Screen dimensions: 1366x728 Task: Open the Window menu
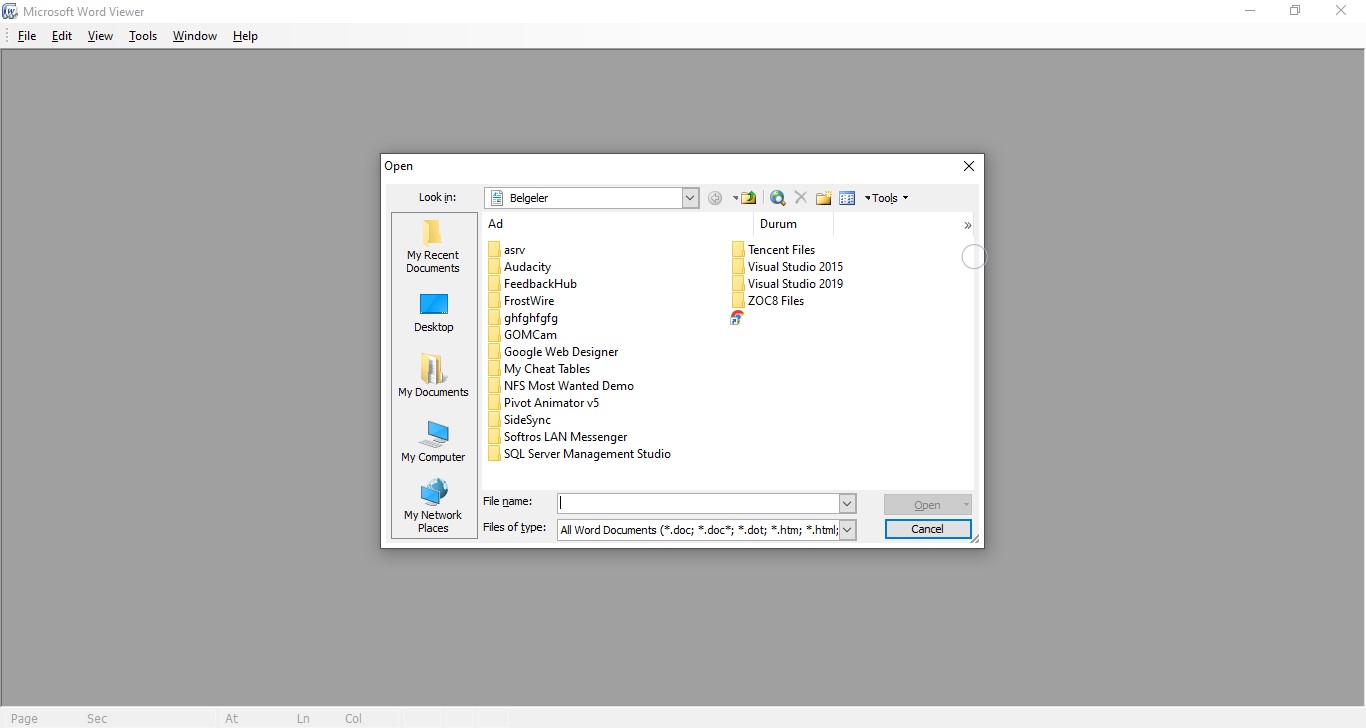point(195,36)
